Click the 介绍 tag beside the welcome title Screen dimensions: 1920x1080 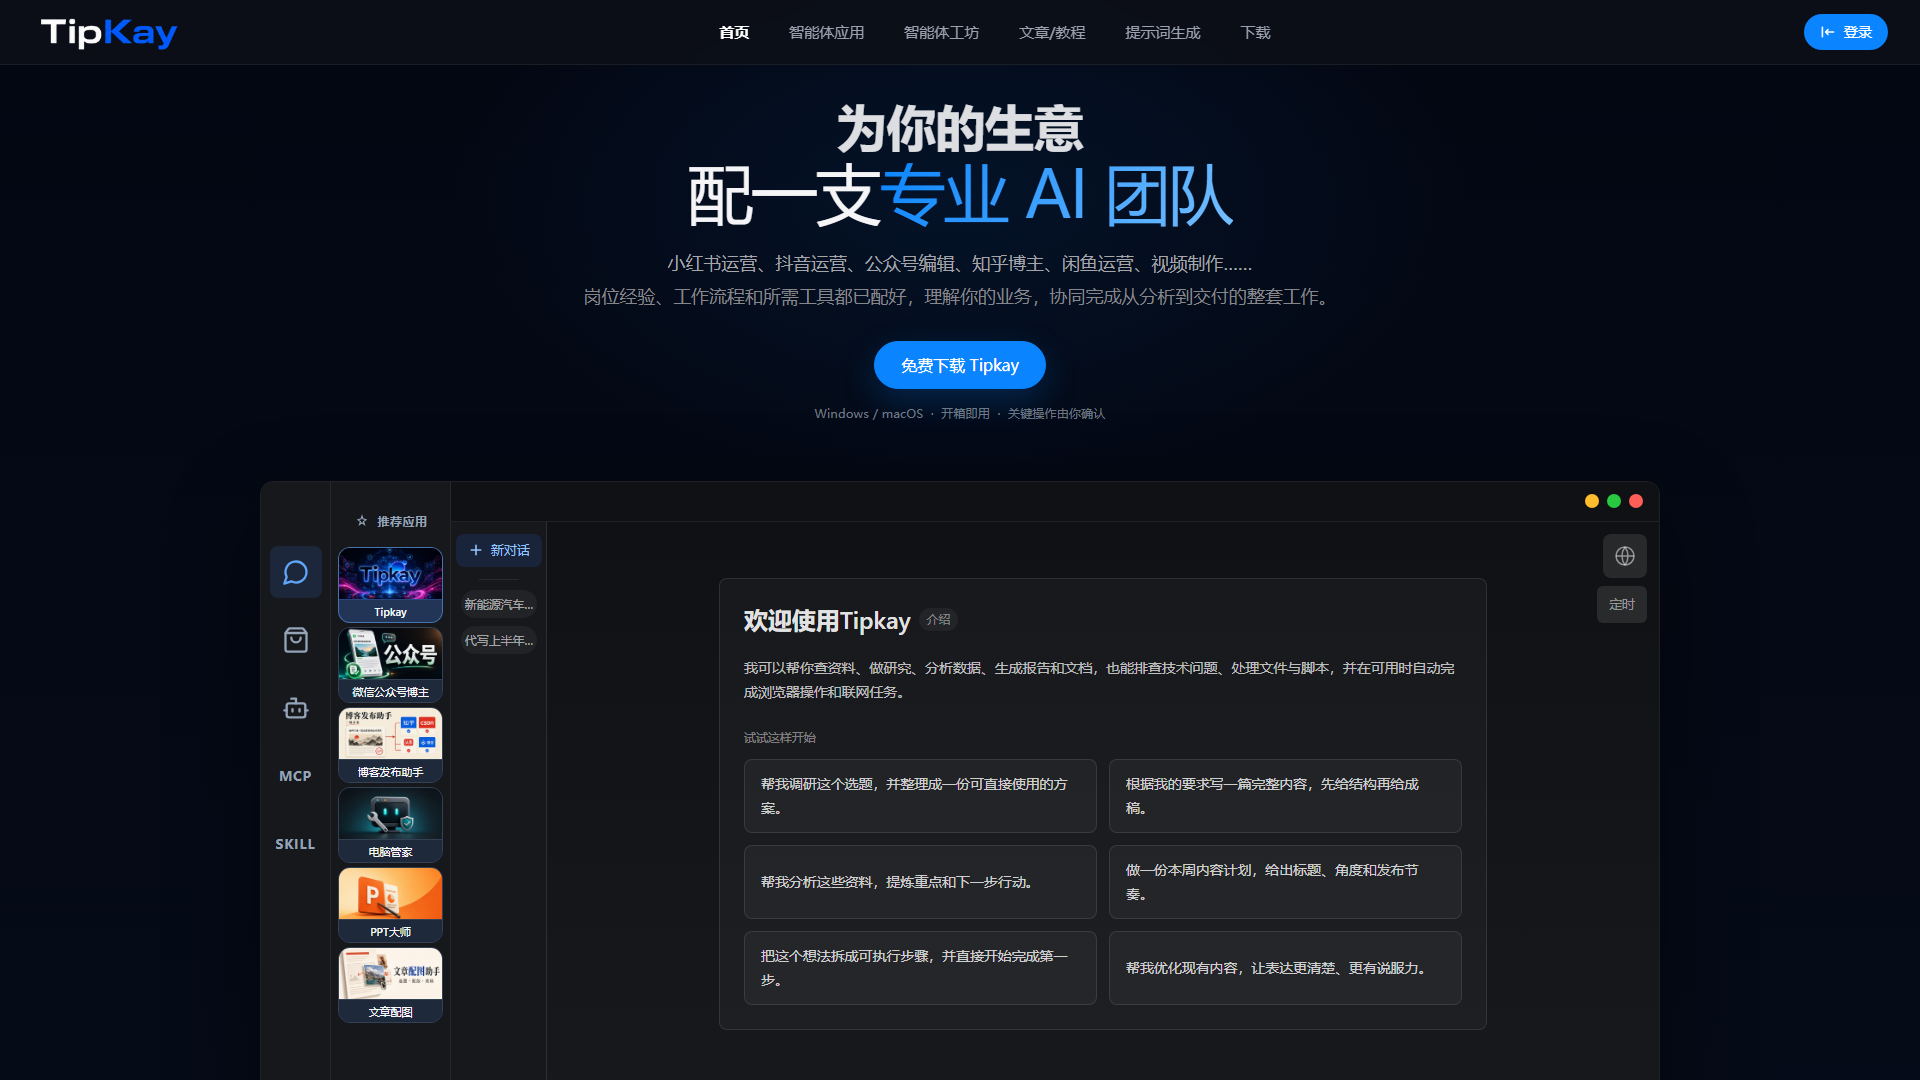pos(938,620)
